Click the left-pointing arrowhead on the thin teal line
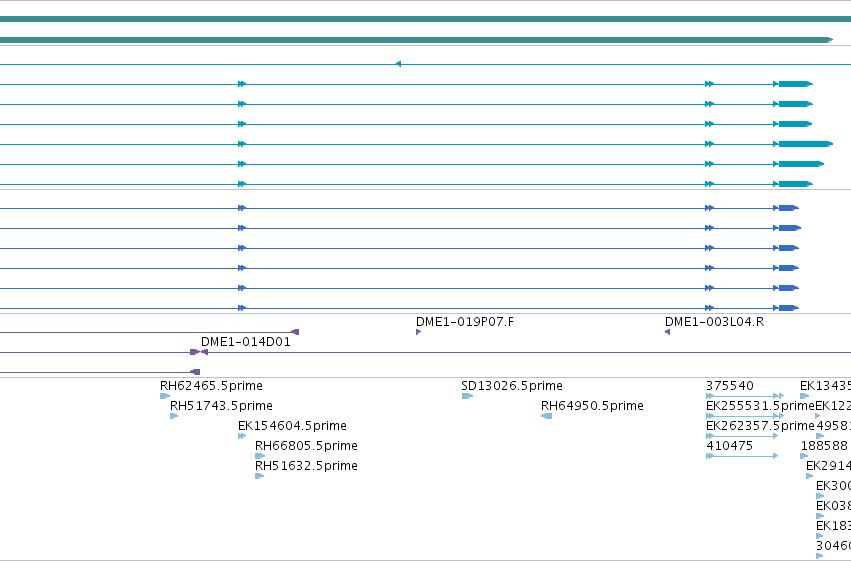 [x=398, y=64]
